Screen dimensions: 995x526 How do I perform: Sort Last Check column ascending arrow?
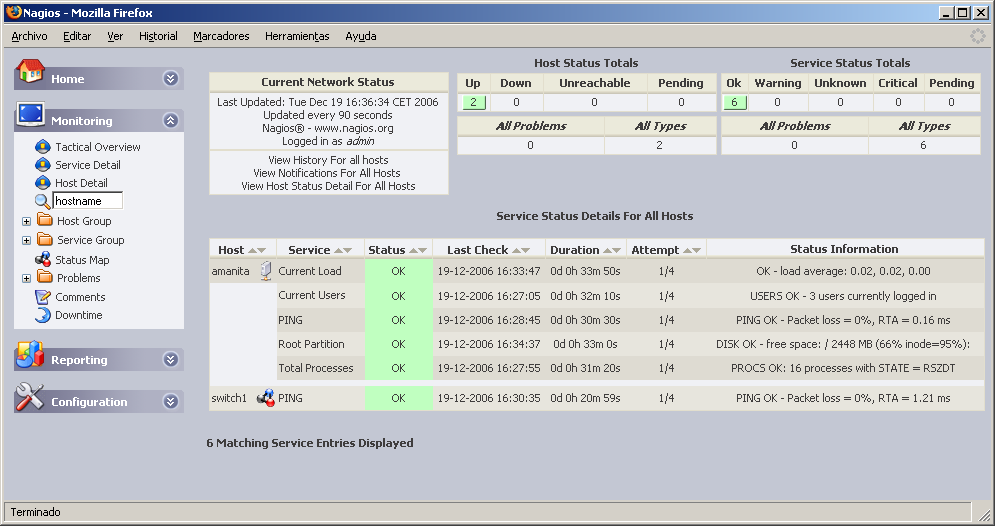click(517, 251)
